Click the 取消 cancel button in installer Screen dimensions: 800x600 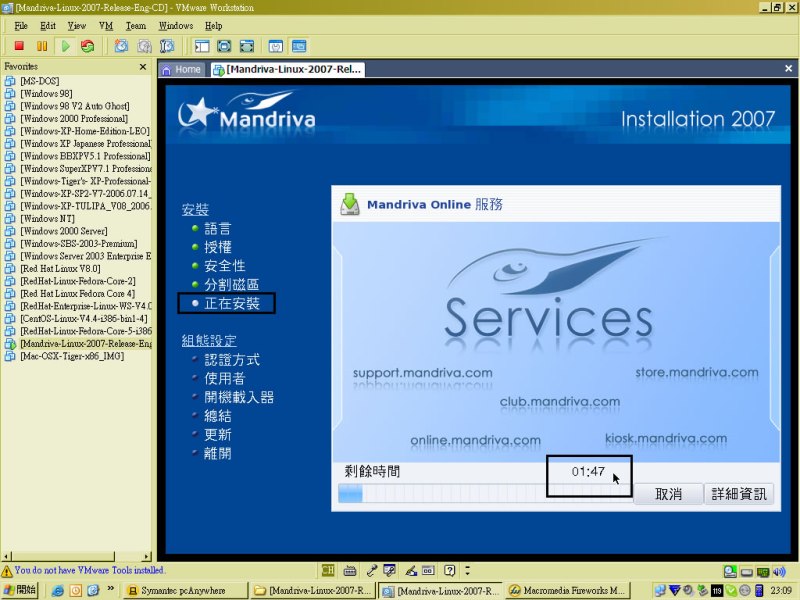[x=668, y=493]
